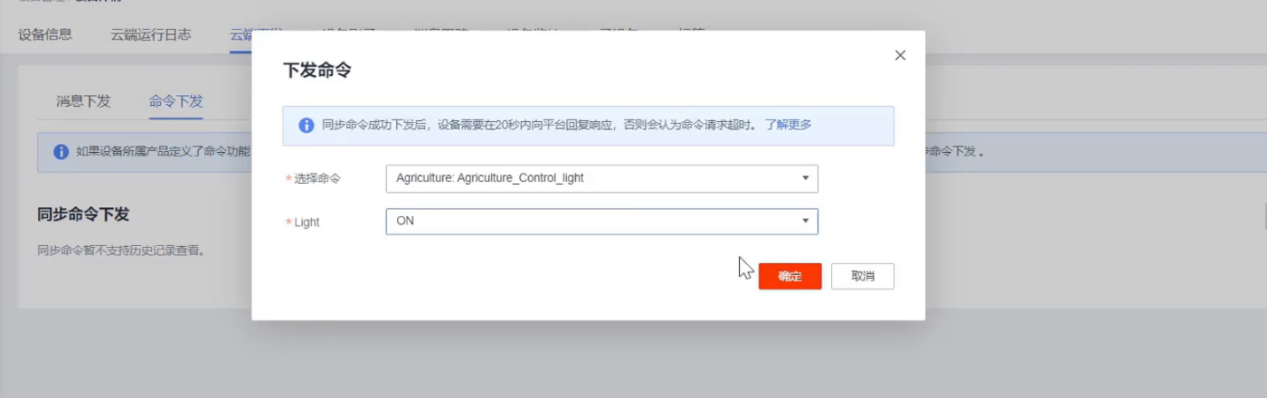1267x398 pixels.
Task: Switch to 云端运行日志 tab
Action: 151,34
